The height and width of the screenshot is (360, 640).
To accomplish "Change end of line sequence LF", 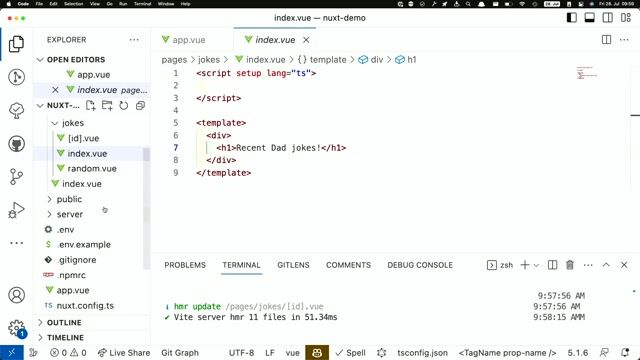I will click(x=270, y=353).
